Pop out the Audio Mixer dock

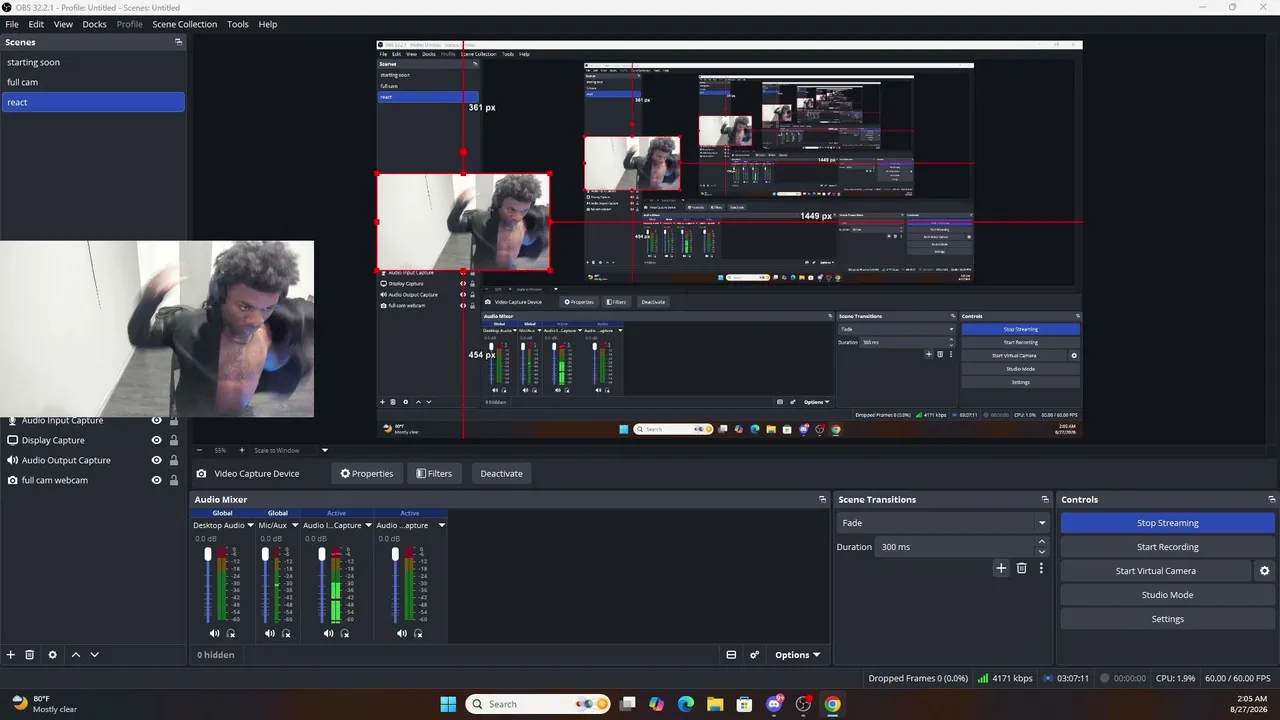822,499
